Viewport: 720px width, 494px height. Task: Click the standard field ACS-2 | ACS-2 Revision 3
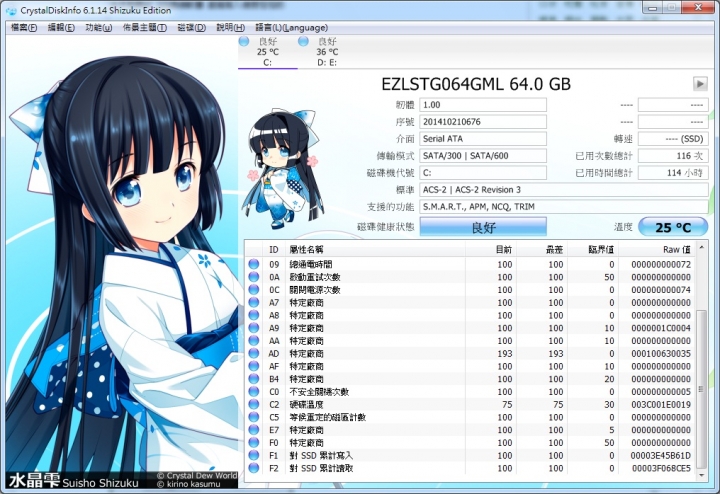pos(564,190)
